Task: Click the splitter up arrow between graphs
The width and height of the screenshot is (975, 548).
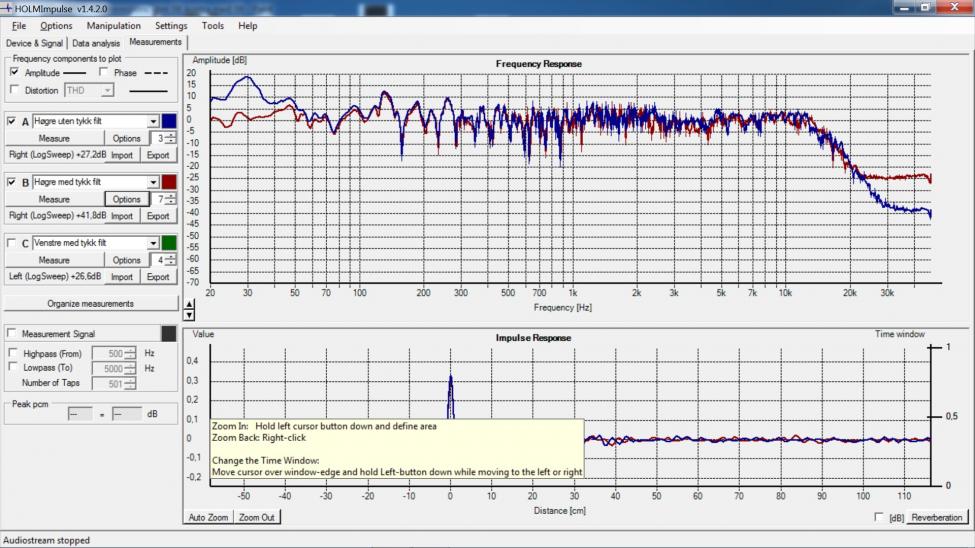Action: point(189,303)
